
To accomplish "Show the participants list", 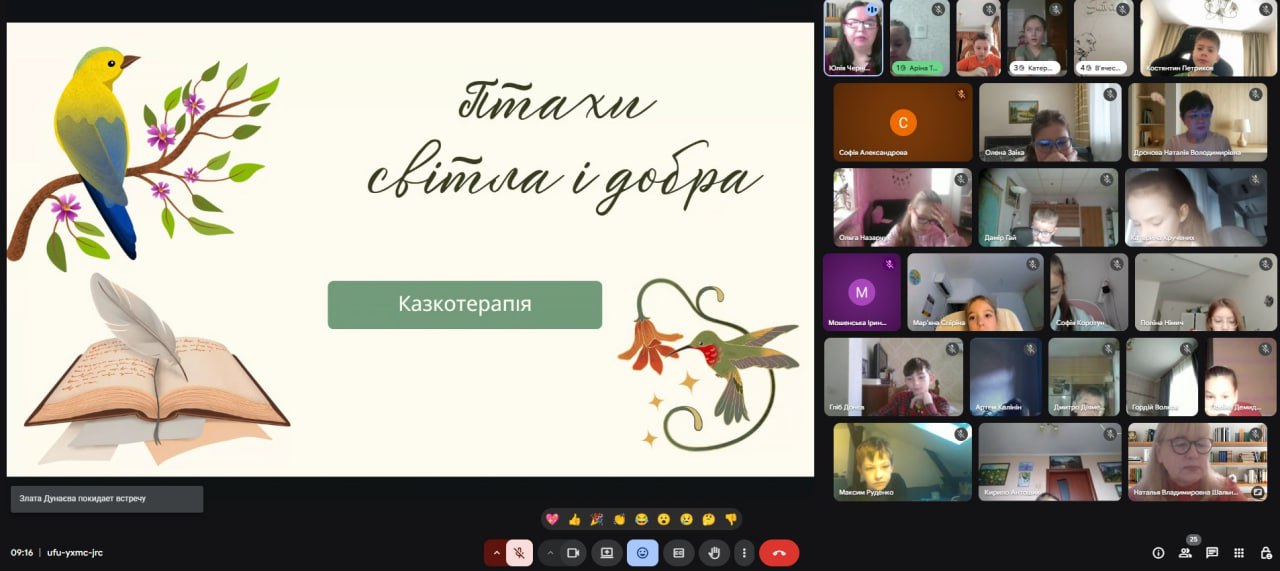I will click(1185, 552).
